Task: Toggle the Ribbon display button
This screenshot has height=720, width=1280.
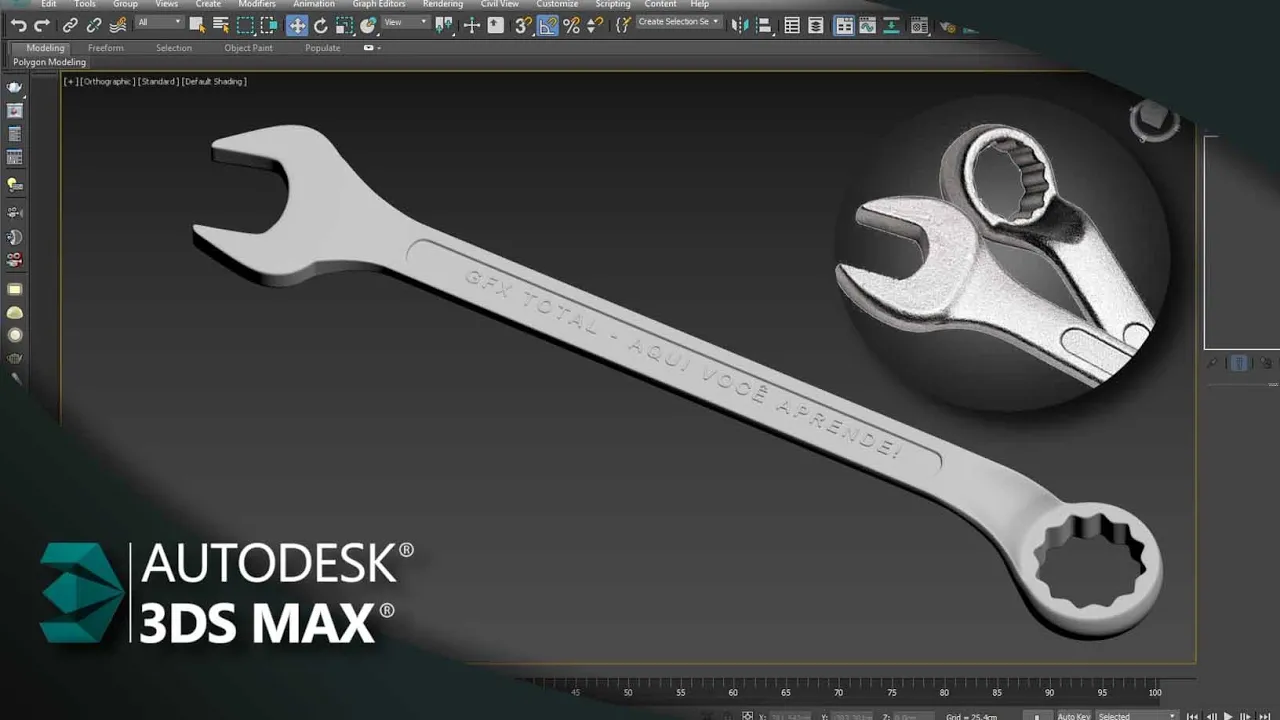Action: [x=844, y=25]
